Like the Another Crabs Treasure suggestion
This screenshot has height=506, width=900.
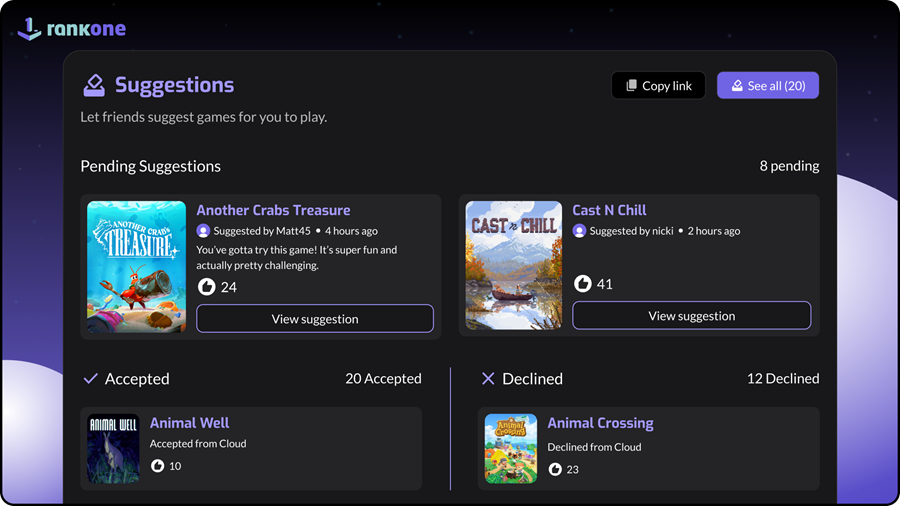click(207, 287)
